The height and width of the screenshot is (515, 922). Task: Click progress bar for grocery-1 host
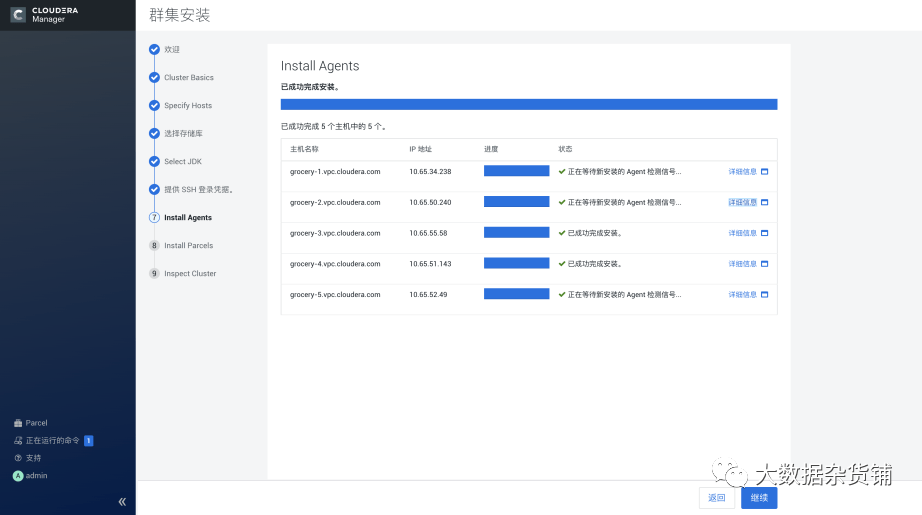(516, 171)
